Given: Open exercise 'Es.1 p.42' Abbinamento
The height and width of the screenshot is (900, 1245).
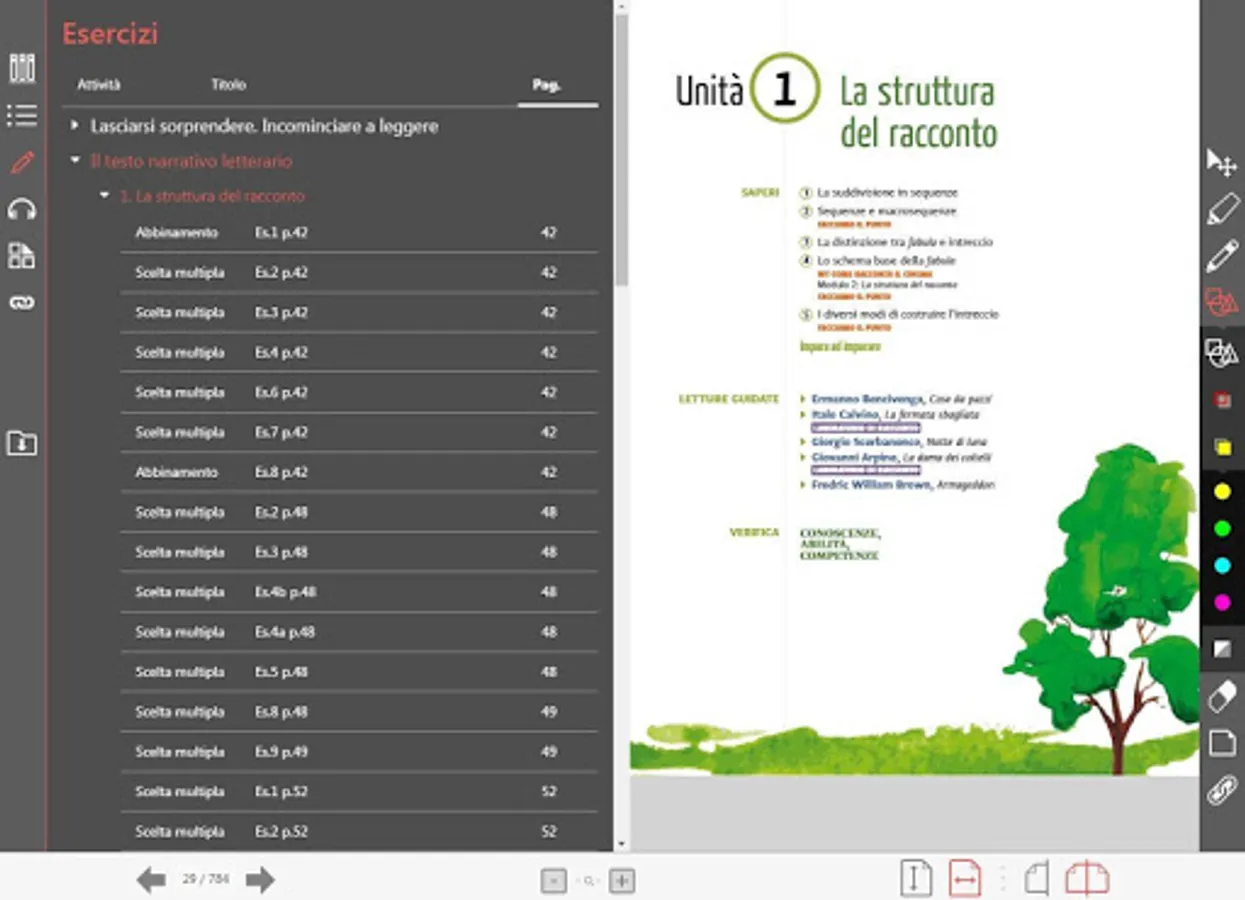Looking at the screenshot, I should (359, 232).
